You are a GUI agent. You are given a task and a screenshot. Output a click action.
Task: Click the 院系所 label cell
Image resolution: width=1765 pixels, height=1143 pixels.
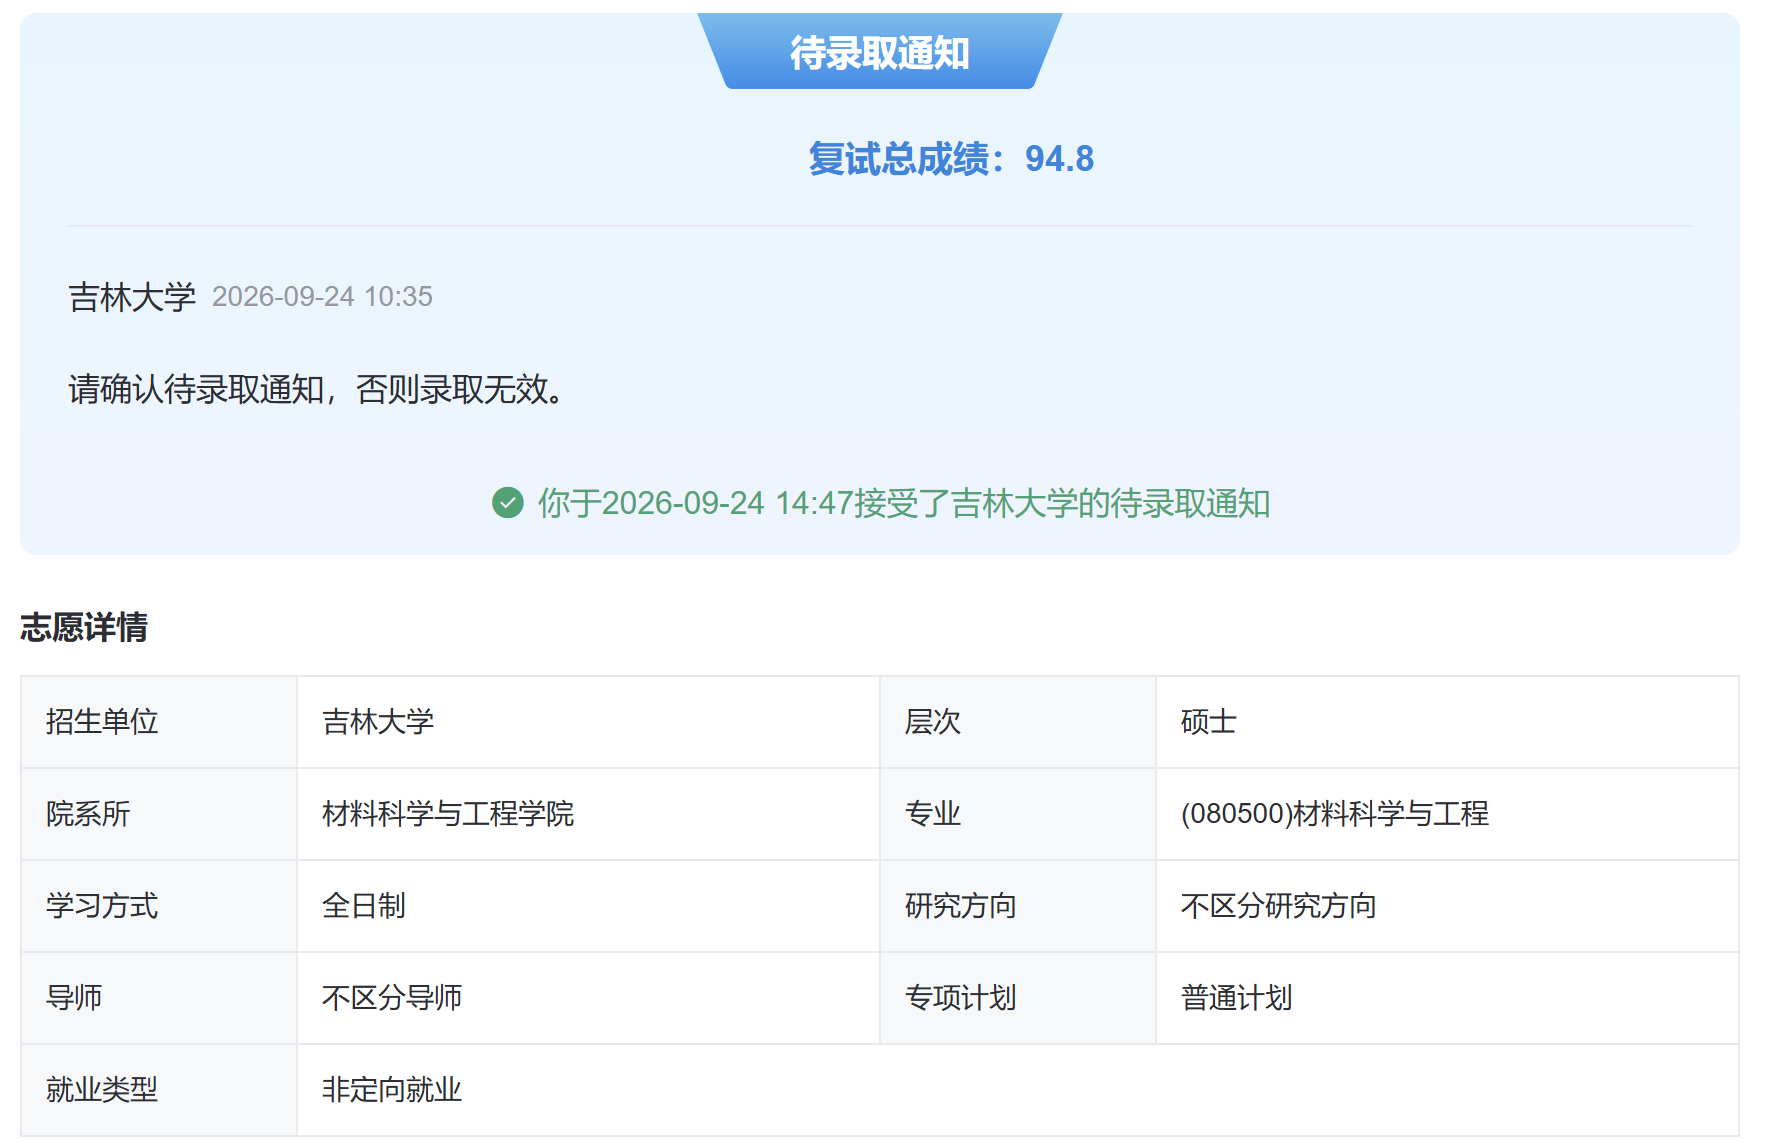159,814
